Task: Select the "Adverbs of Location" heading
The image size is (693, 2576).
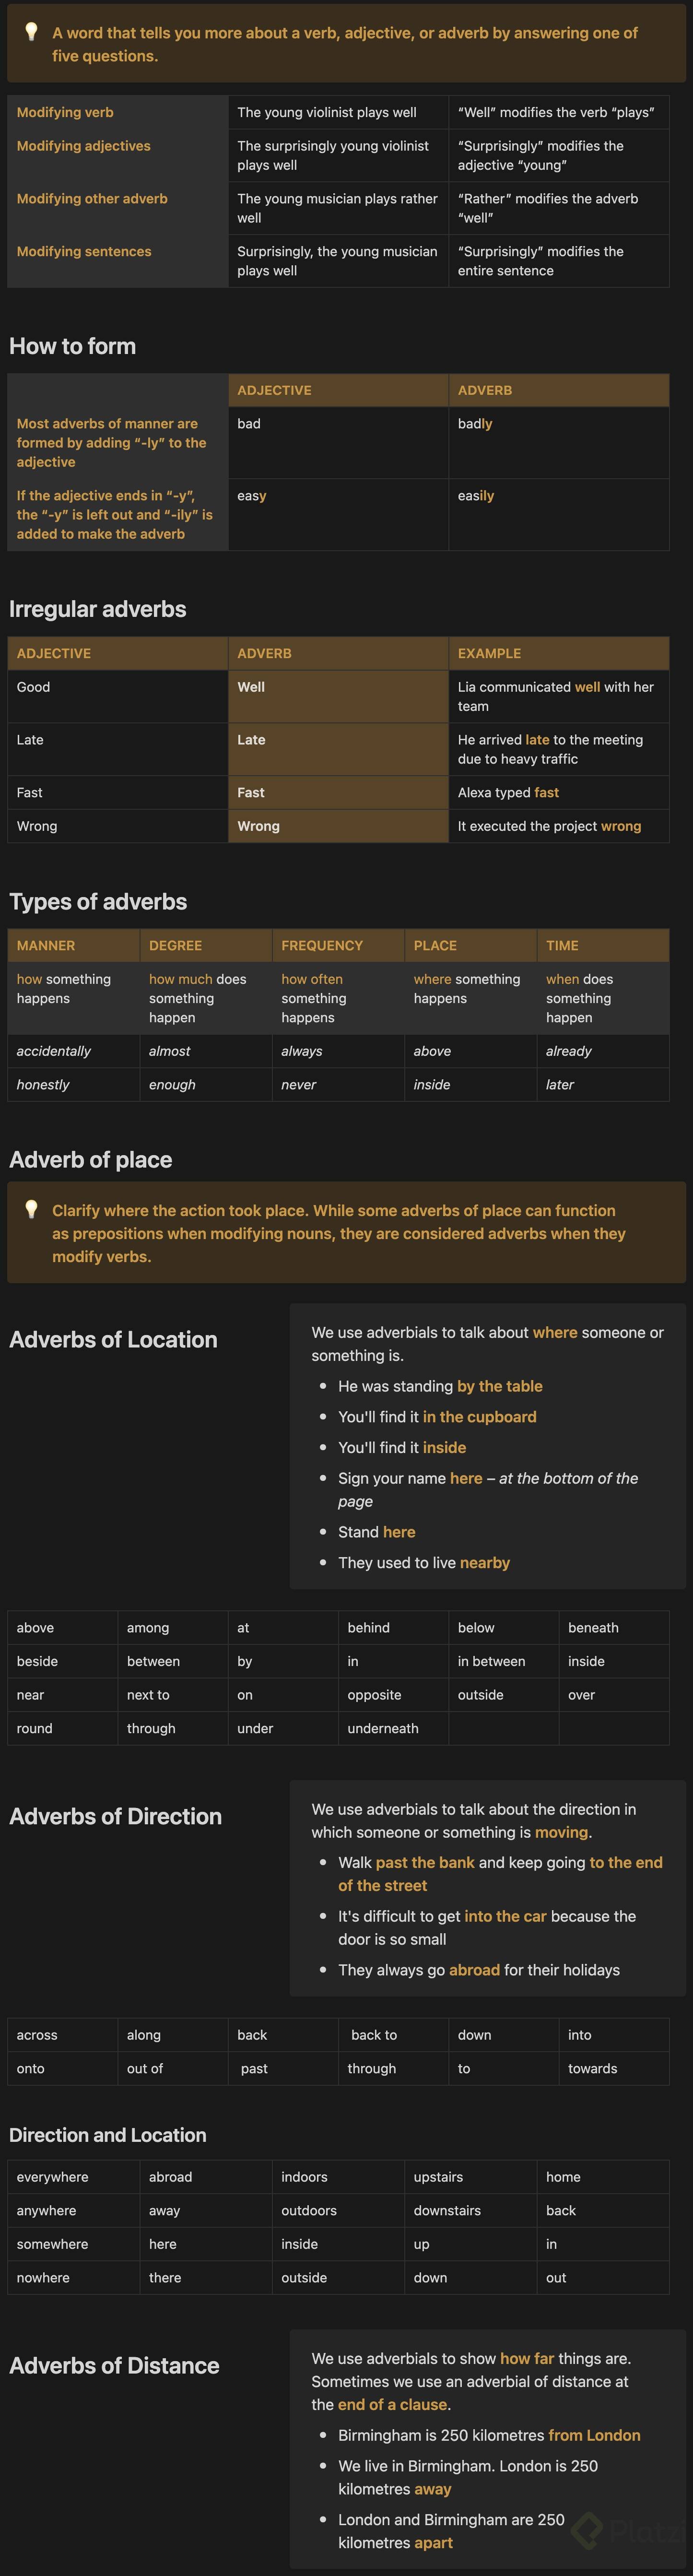Action: click(x=113, y=1339)
